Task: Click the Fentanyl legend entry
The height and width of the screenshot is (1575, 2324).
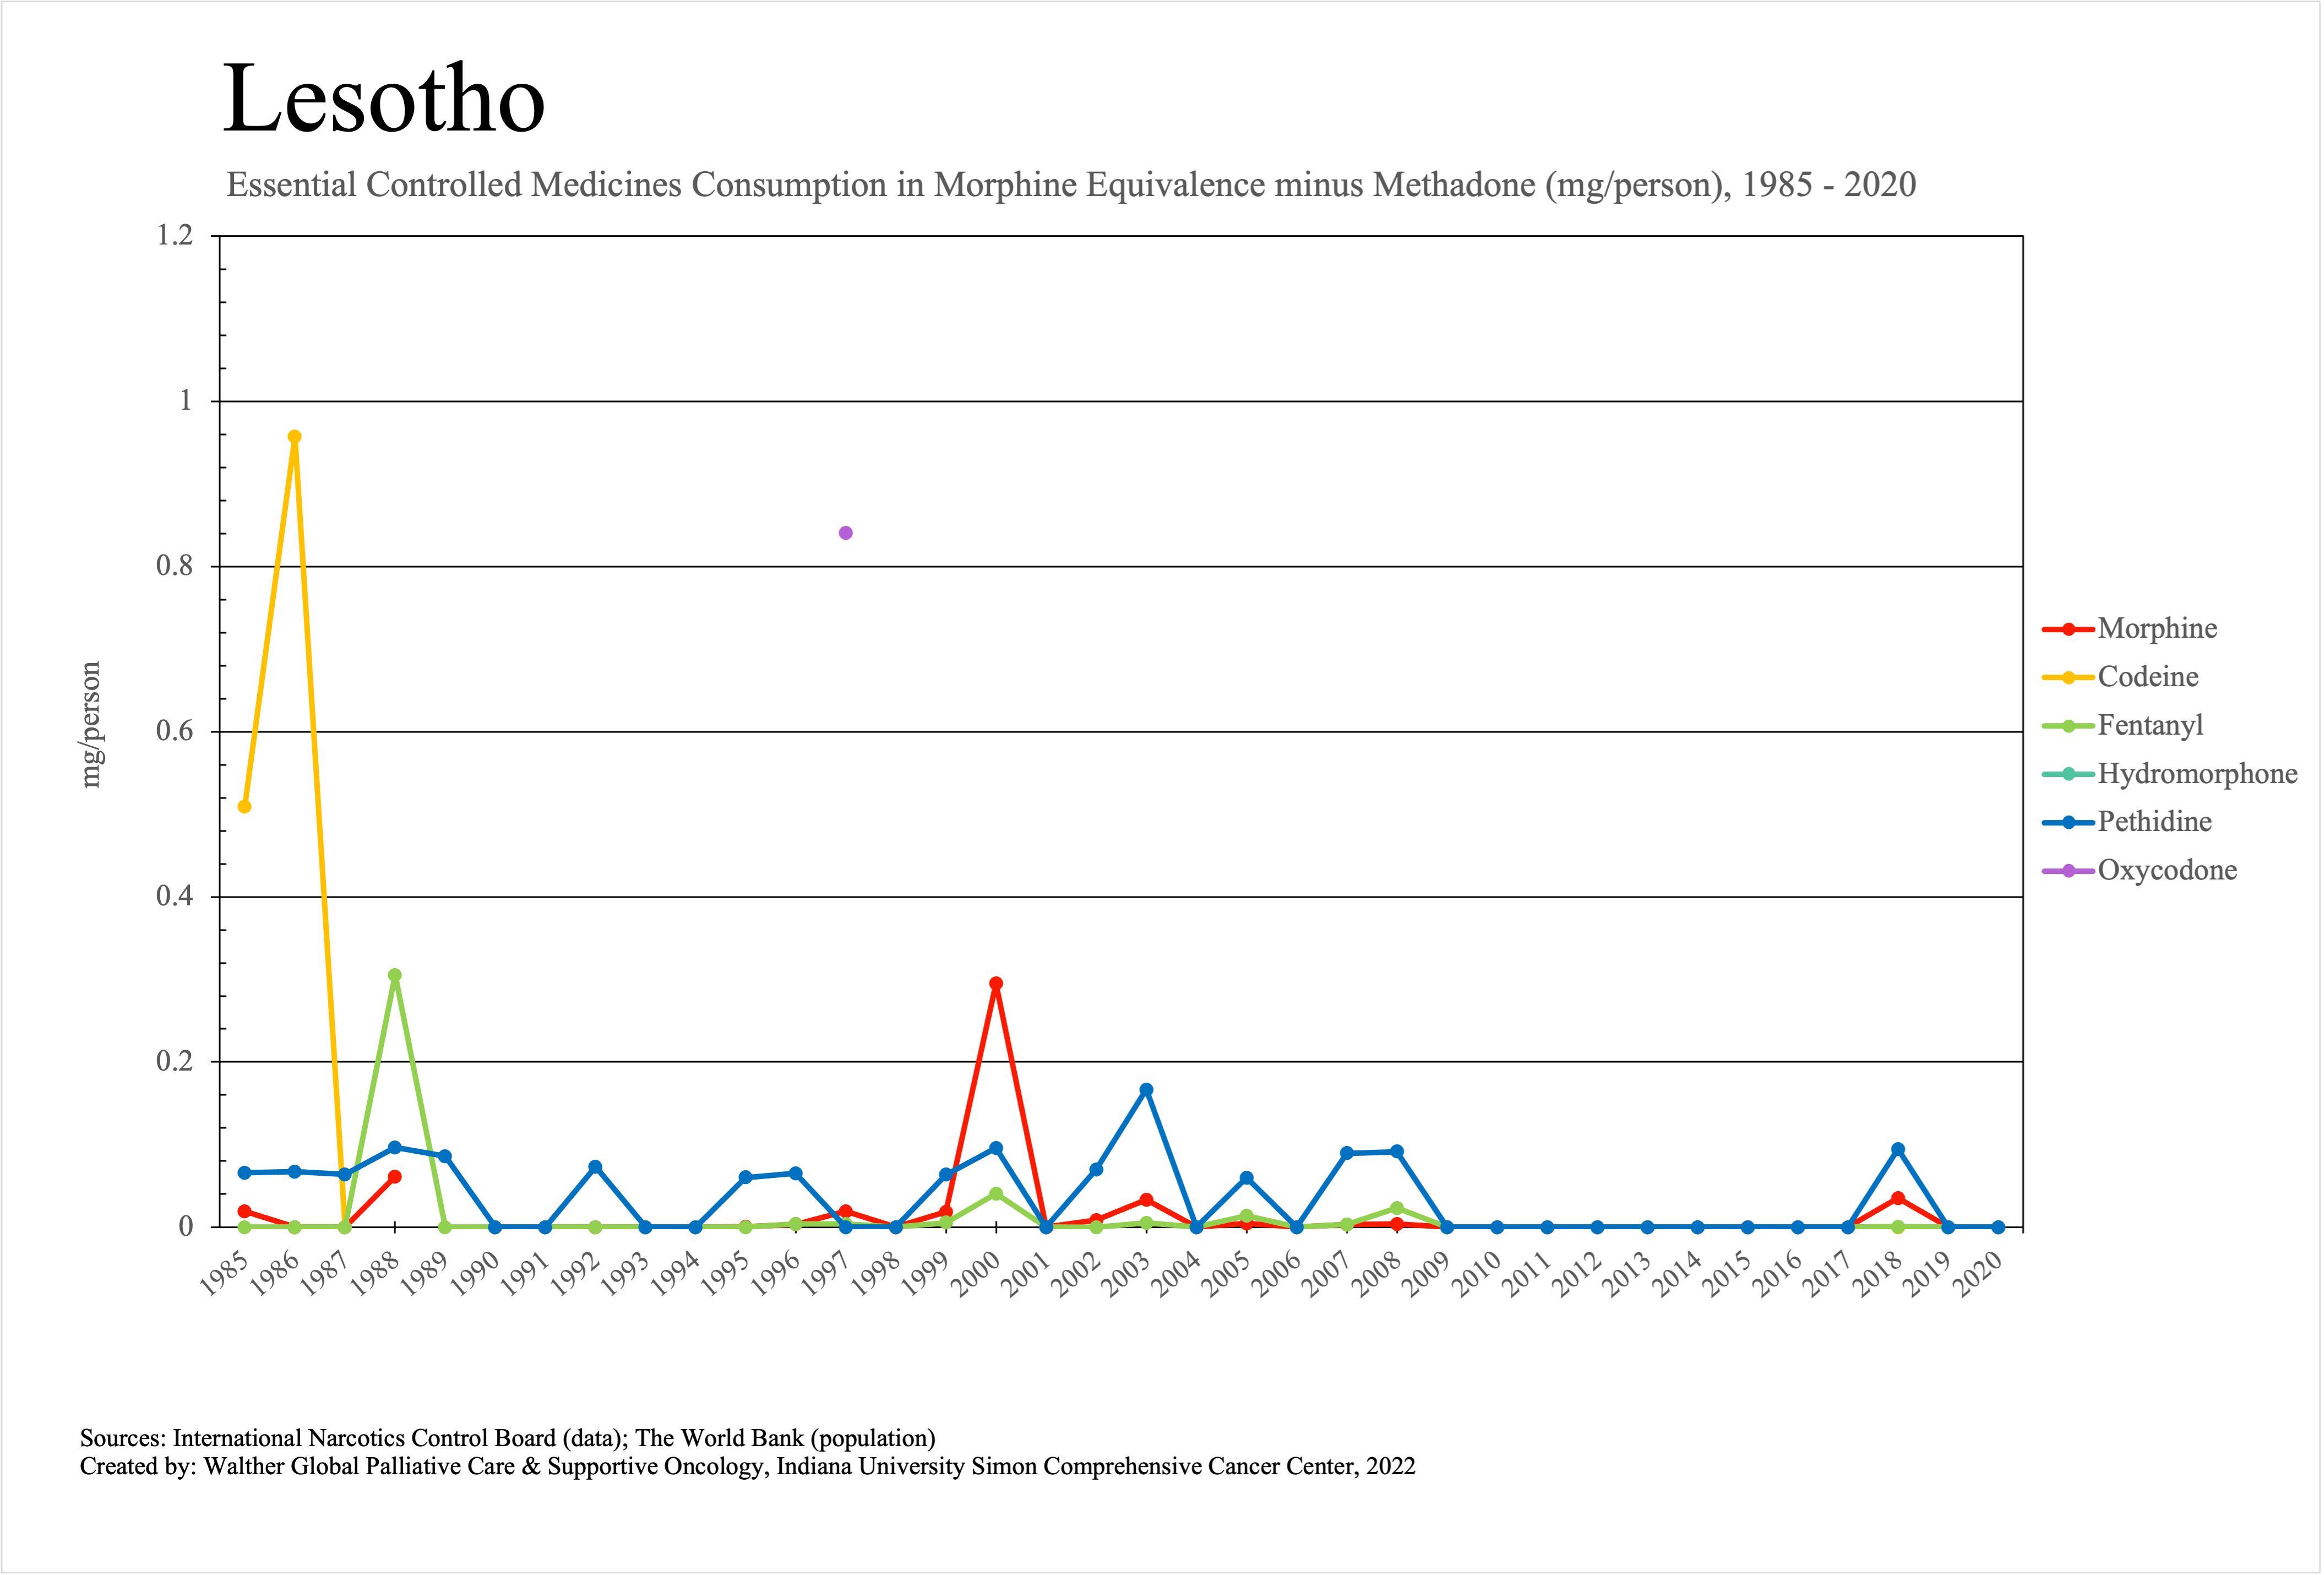Action: coord(2149,725)
